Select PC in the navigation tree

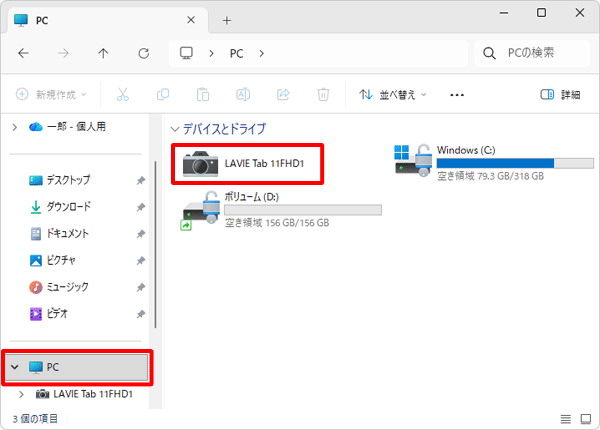(77, 367)
